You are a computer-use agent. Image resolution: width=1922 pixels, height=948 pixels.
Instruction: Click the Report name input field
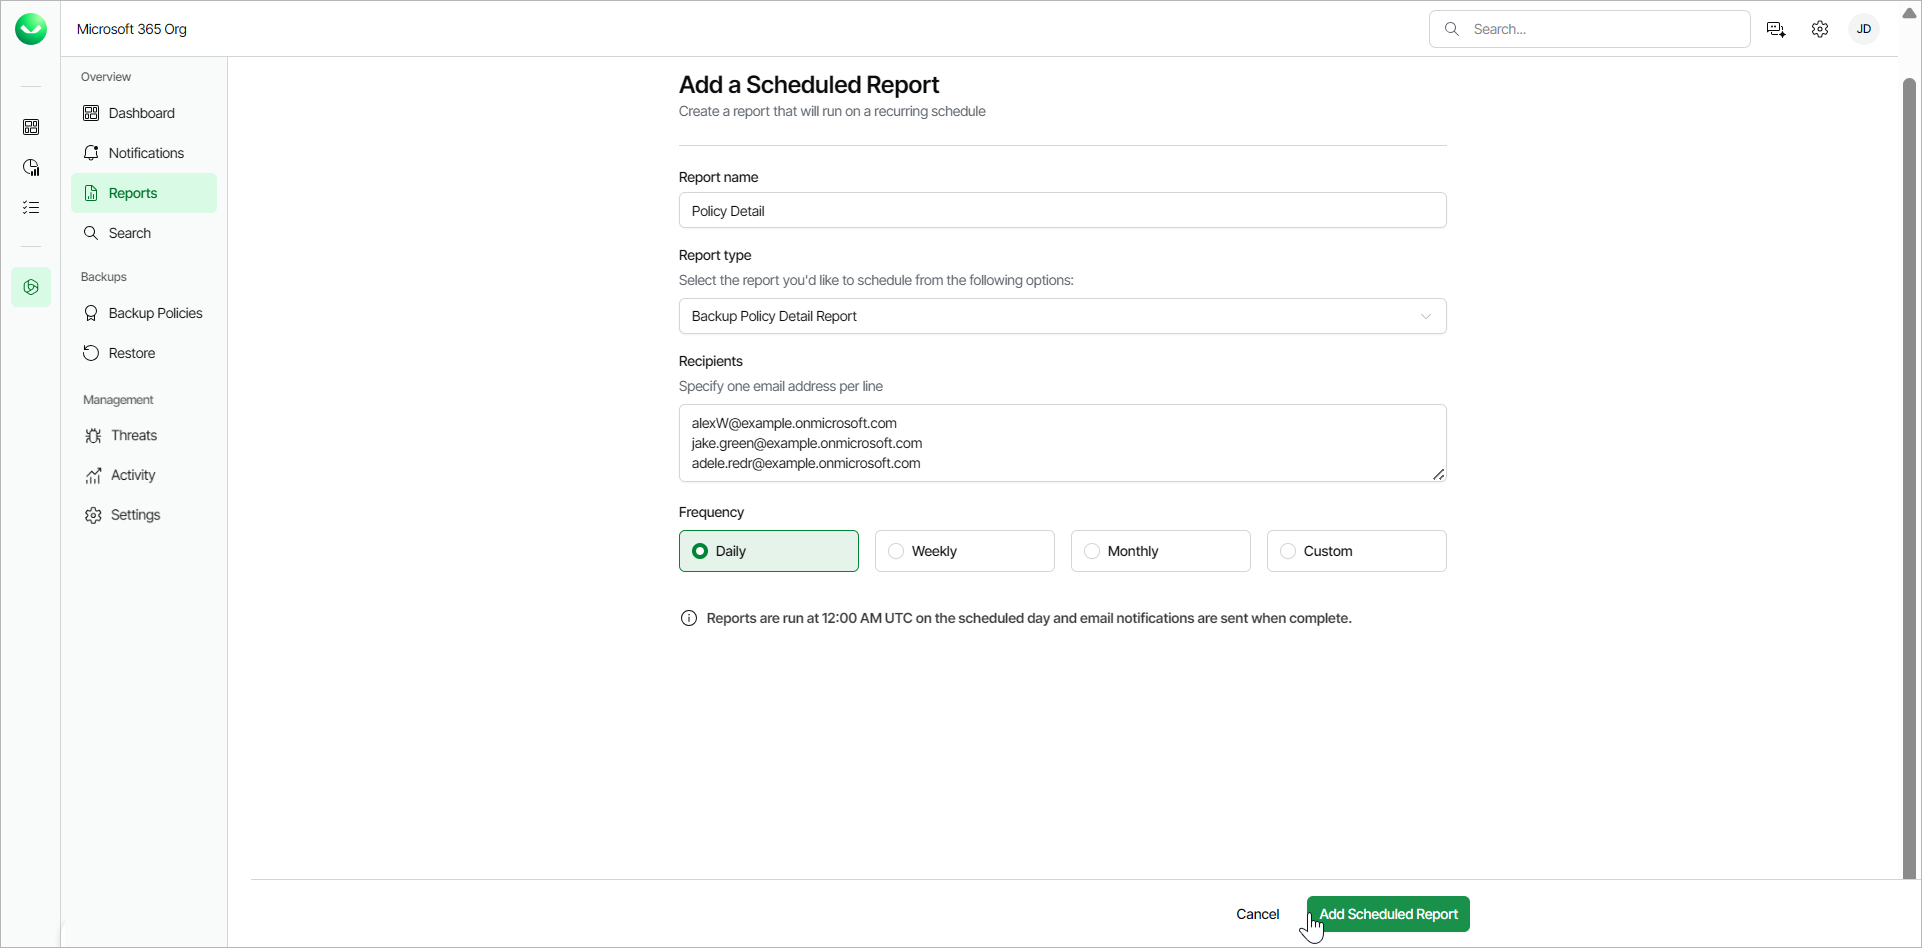pos(1062,211)
